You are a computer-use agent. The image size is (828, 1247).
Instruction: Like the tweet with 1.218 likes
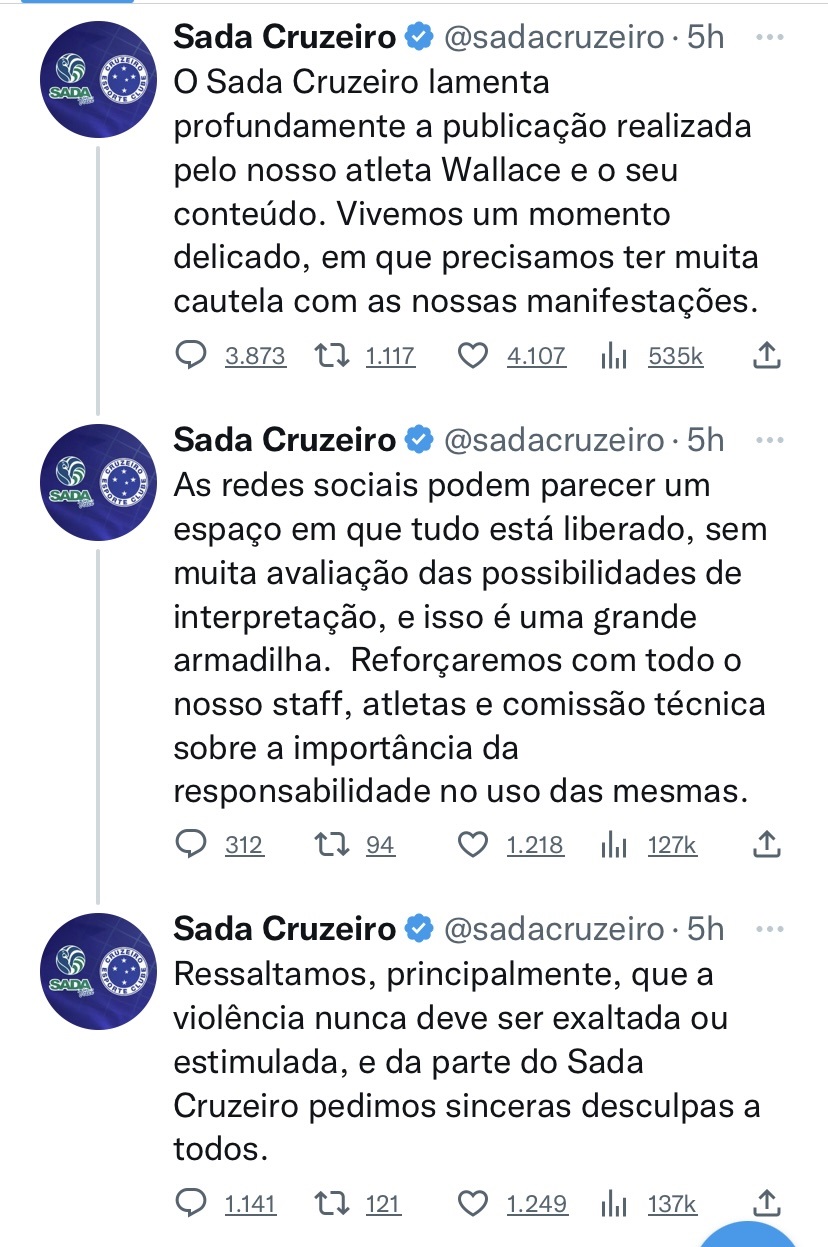(x=472, y=845)
